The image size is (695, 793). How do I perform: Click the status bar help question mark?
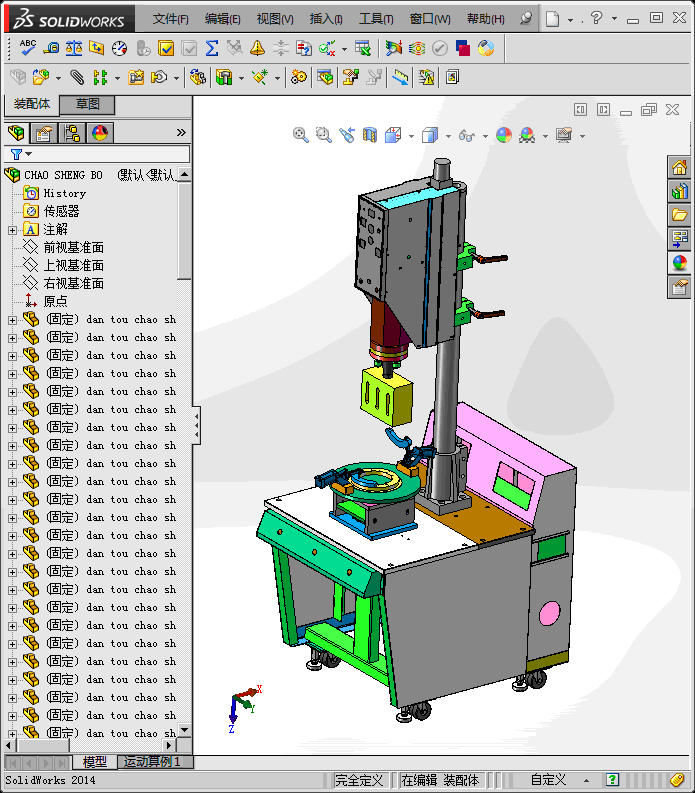612,780
